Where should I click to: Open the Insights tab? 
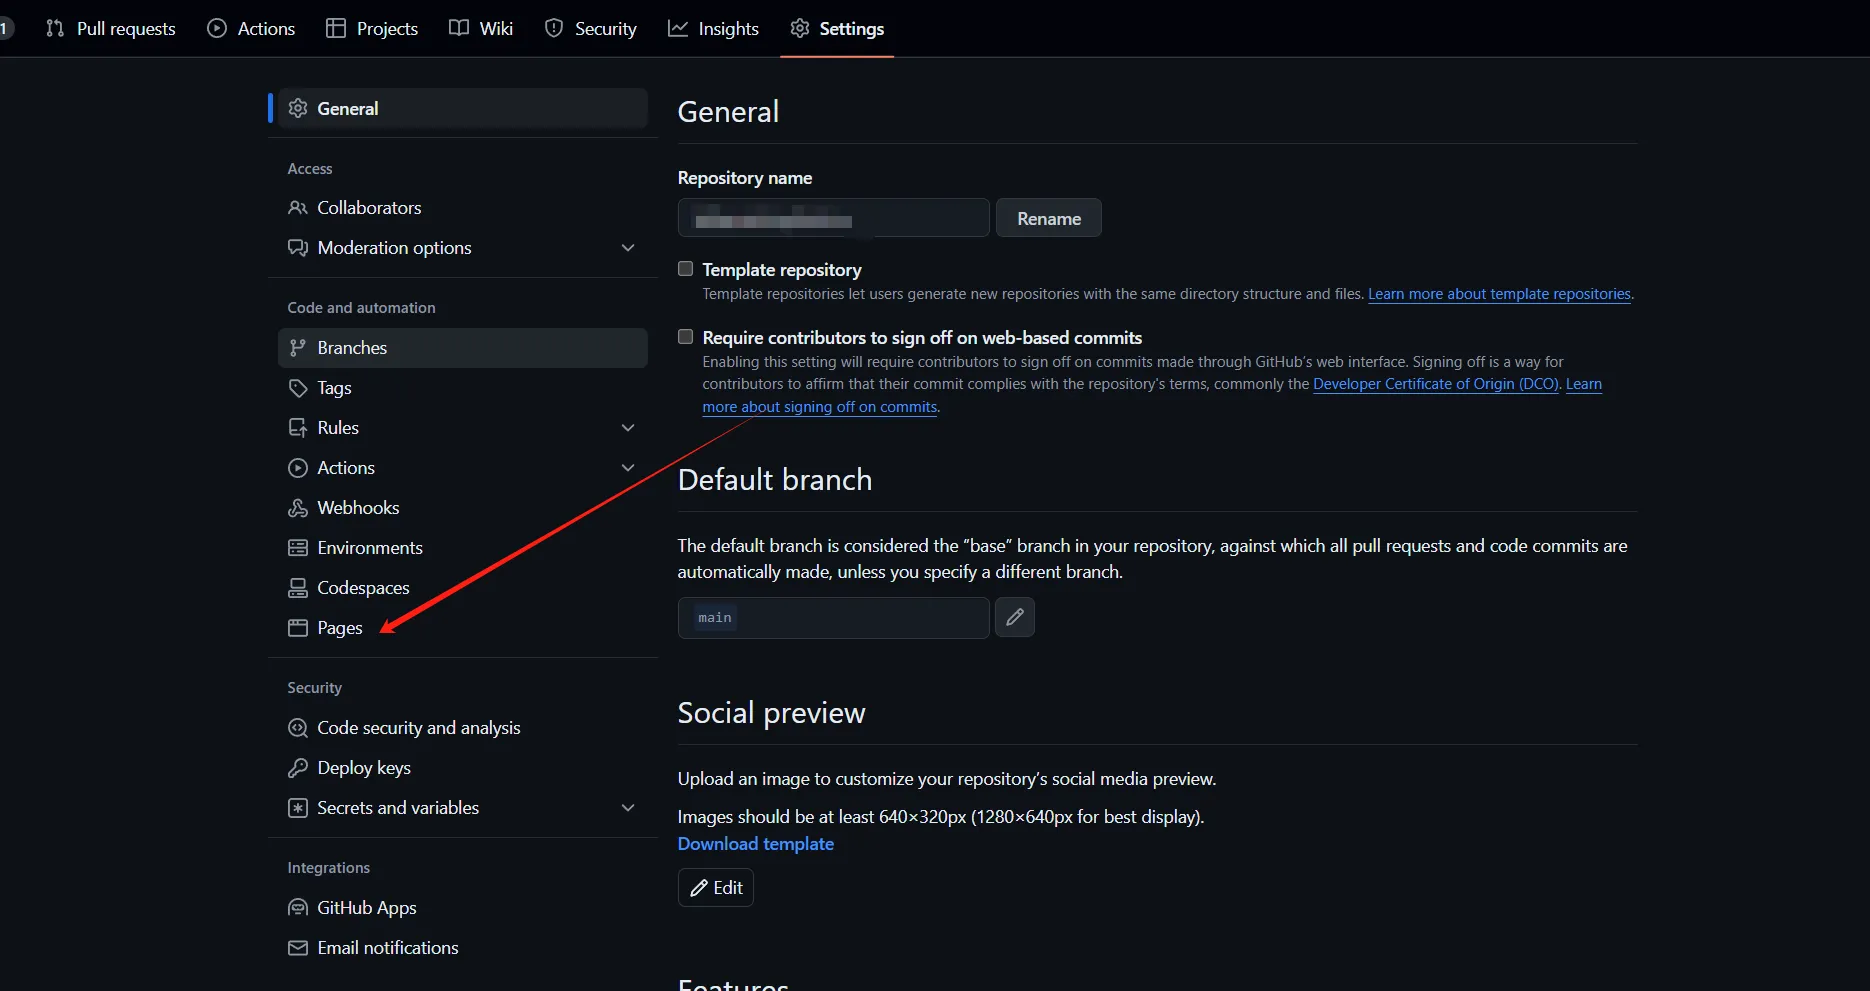coord(713,29)
